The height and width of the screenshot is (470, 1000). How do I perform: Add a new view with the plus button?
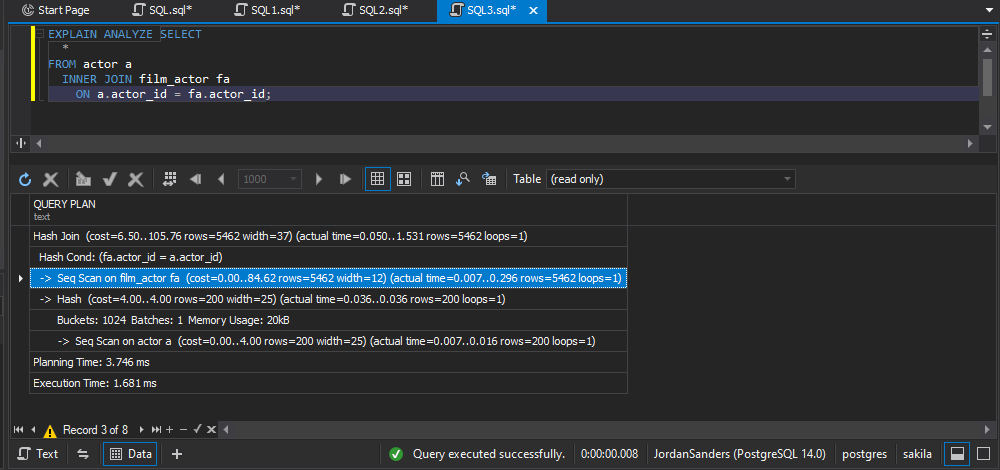point(177,454)
